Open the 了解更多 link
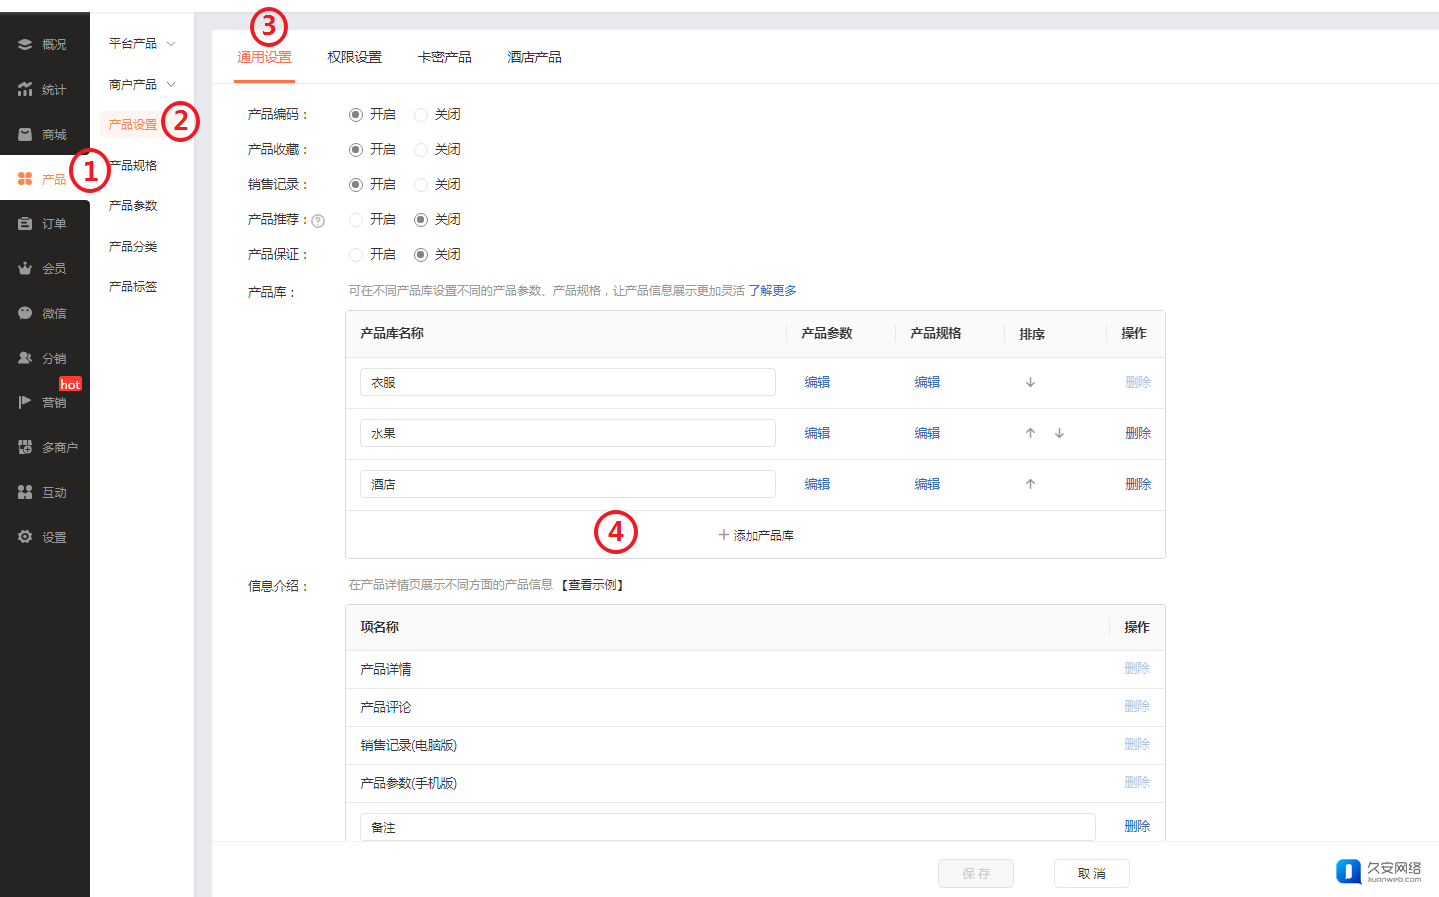 tap(772, 291)
